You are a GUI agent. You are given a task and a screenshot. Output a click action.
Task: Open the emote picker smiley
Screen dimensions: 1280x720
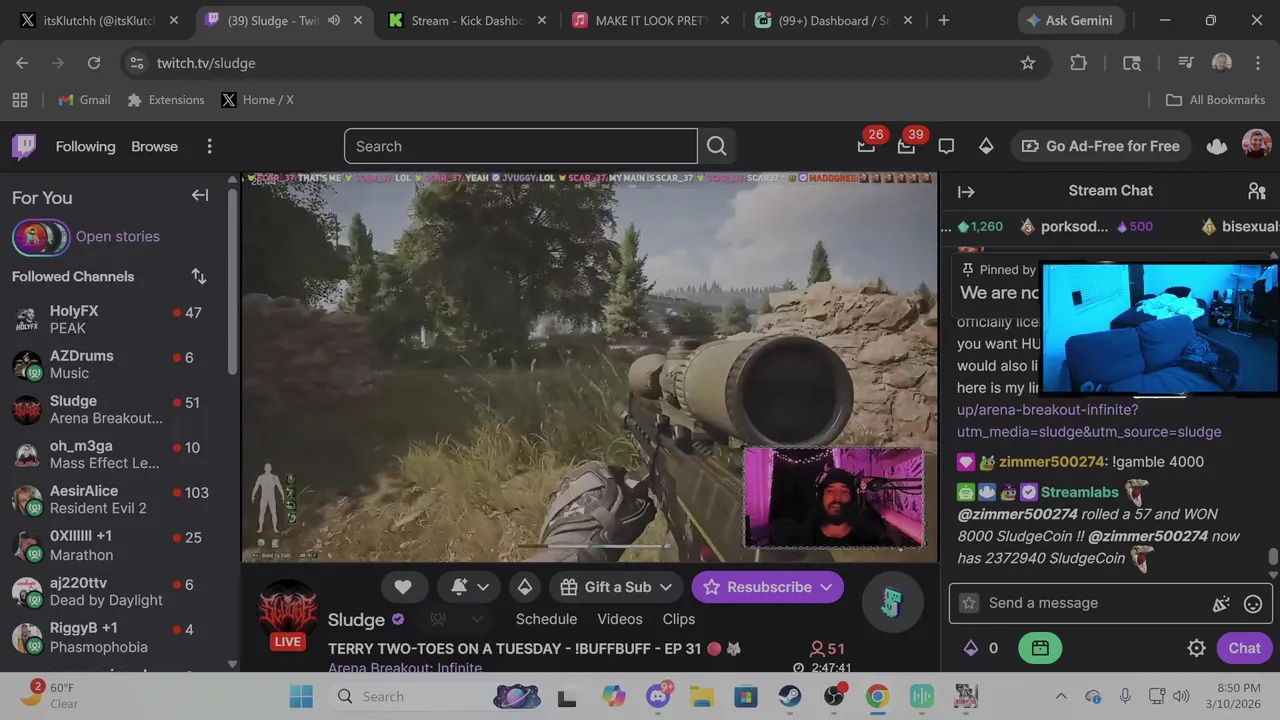(1253, 603)
